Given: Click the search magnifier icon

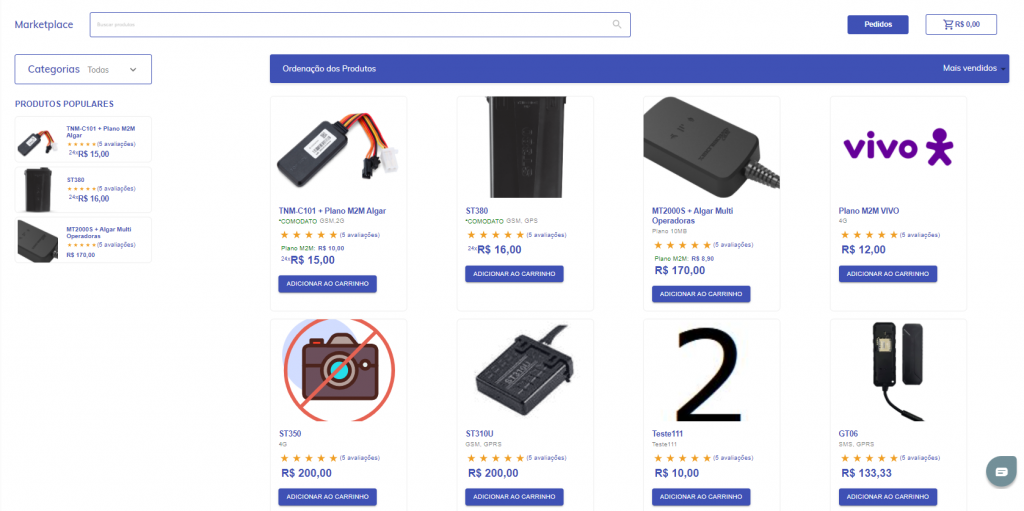Looking at the screenshot, I should tap(616, 25).
